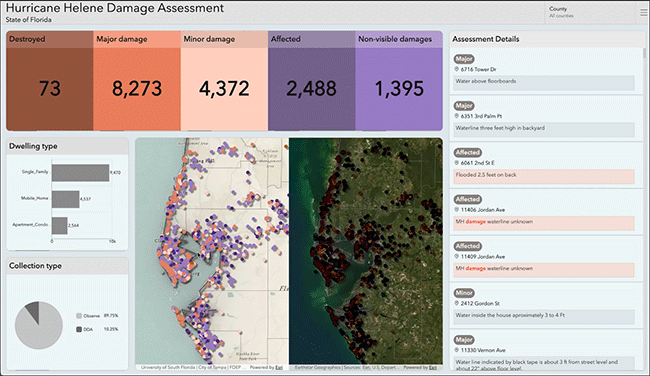Click the Esri link under the left map
This screenshot has height=376, width=650.
(279, 367)
